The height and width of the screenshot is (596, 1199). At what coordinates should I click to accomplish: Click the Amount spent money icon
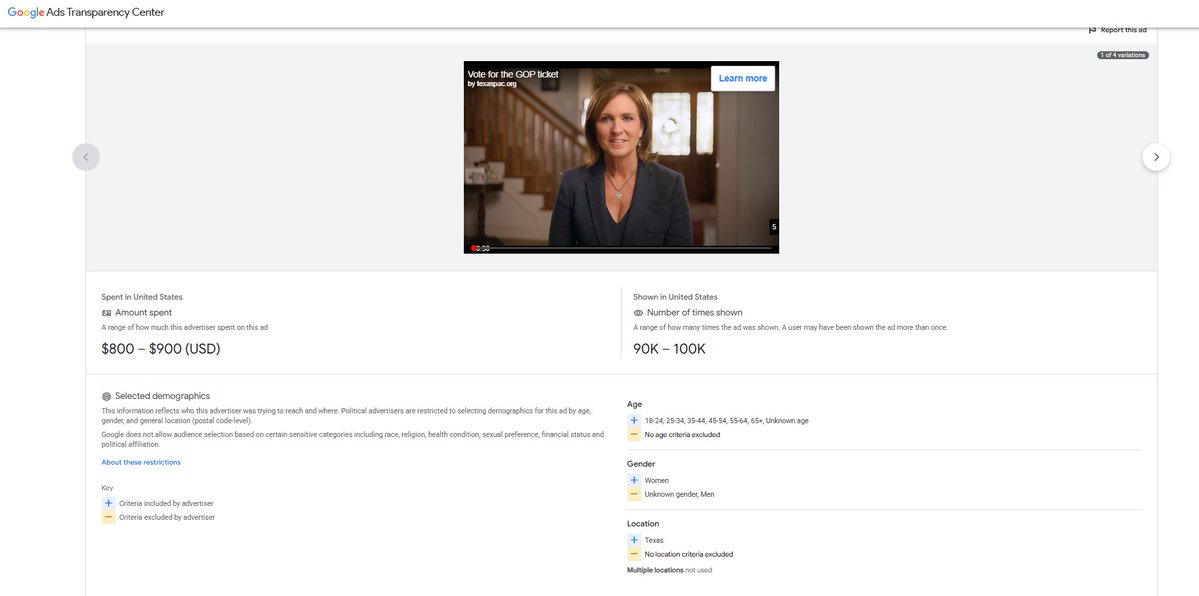pyautogui.click(x=106, y=313)
